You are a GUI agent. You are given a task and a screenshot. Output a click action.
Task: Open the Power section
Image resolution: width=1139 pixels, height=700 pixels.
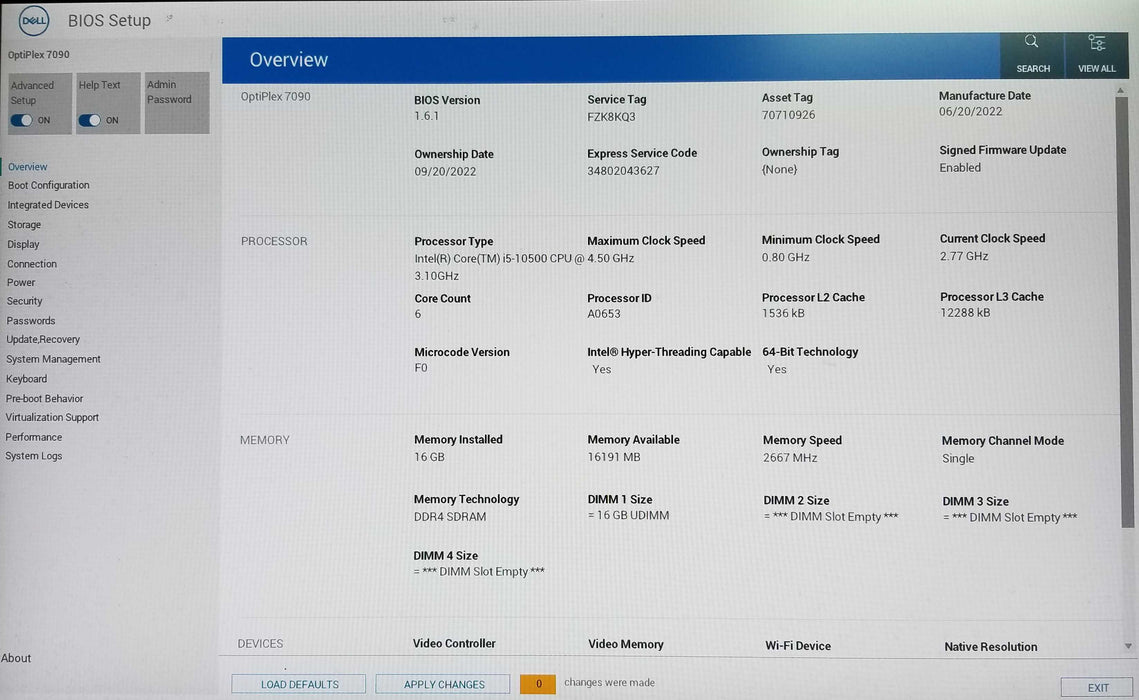21,282
